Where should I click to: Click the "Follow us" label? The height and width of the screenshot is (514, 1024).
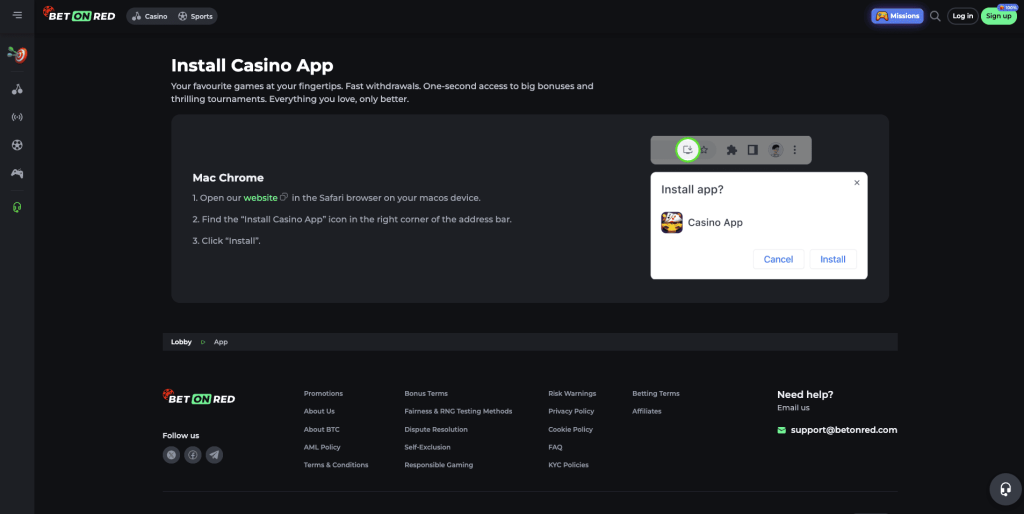pos(181,435)
